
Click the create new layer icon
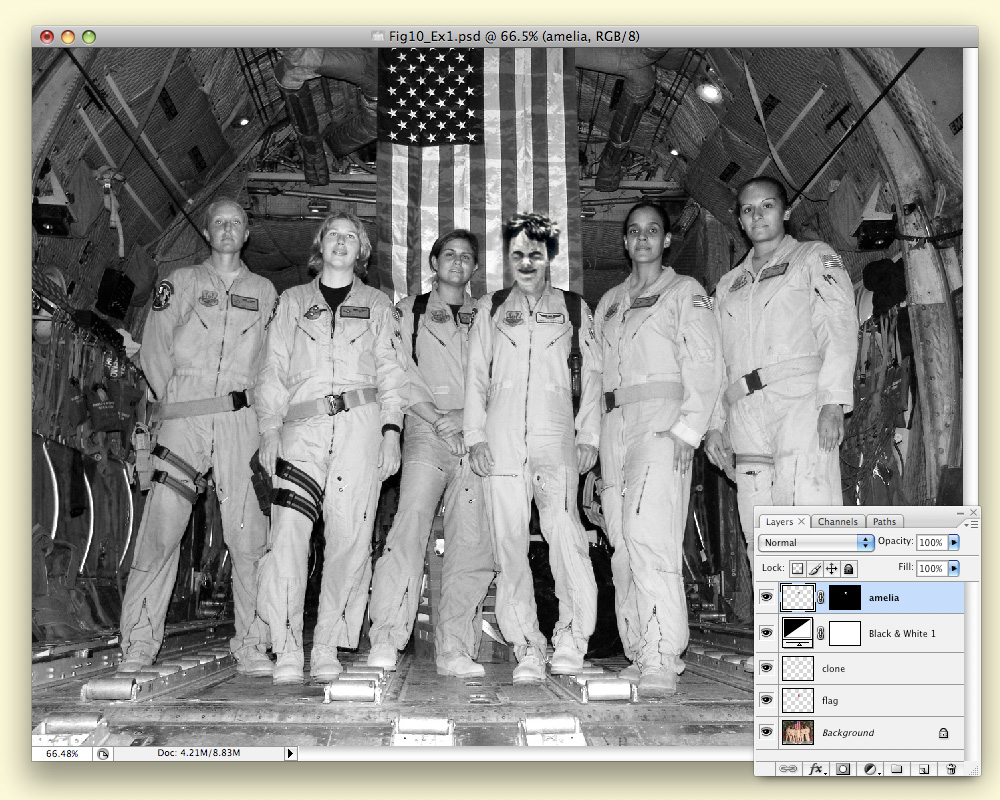pos(924,769)
